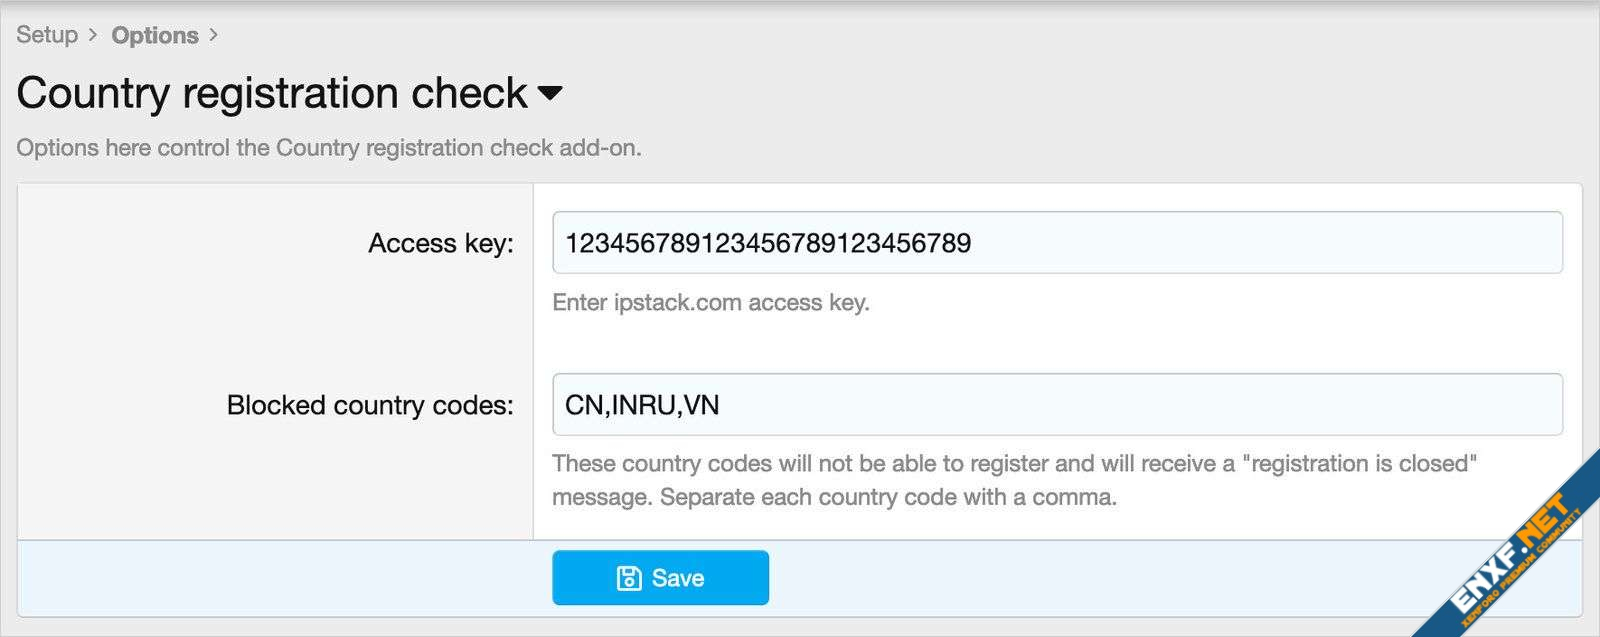Click into the Blocked country codes field

click(1057, 405)
